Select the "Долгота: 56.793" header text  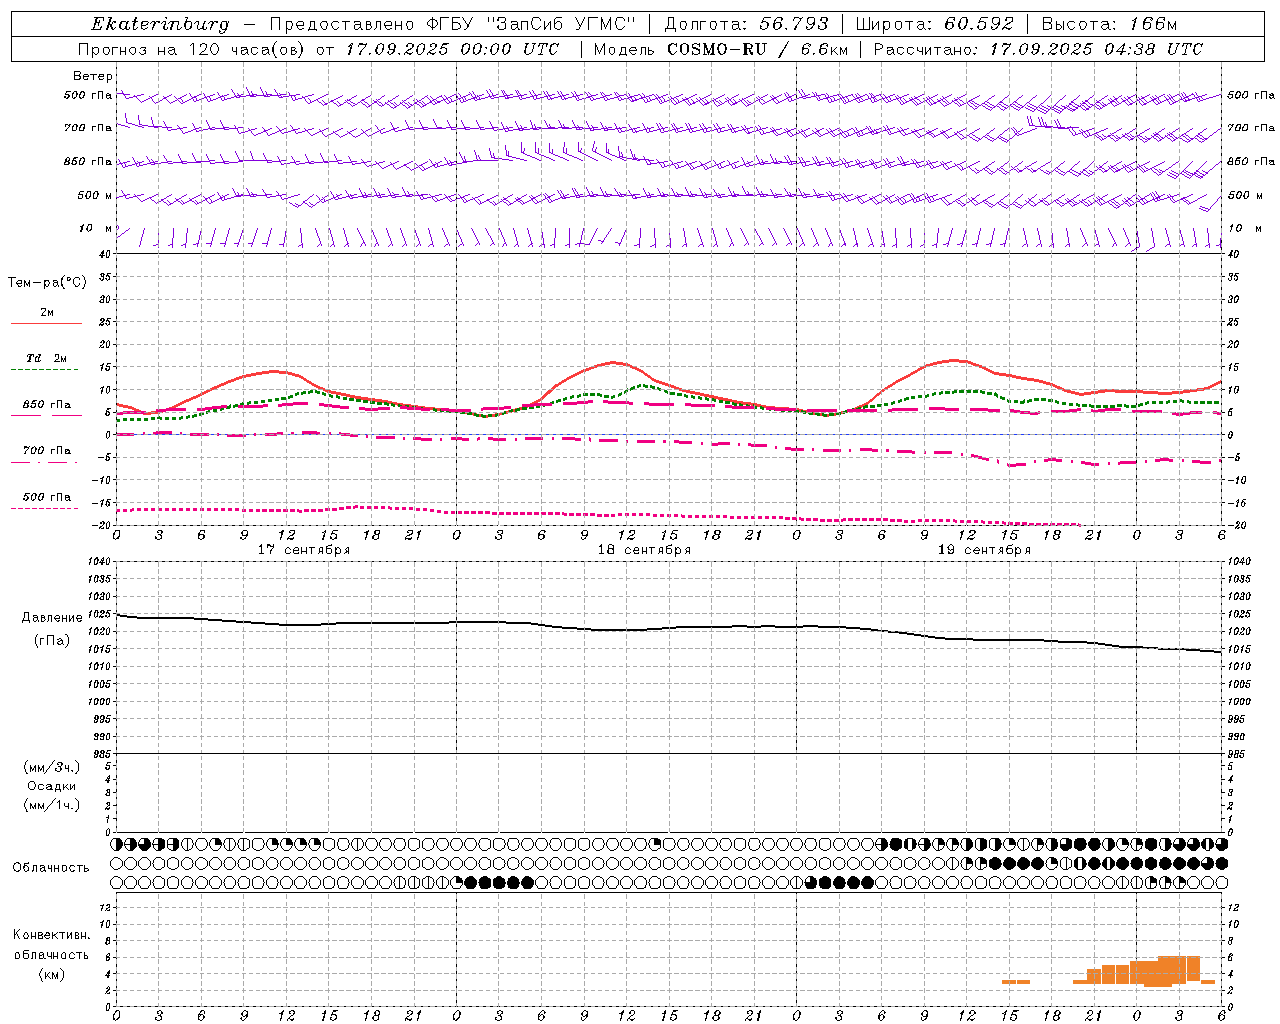pyautogui.click(x=747, y=24)
